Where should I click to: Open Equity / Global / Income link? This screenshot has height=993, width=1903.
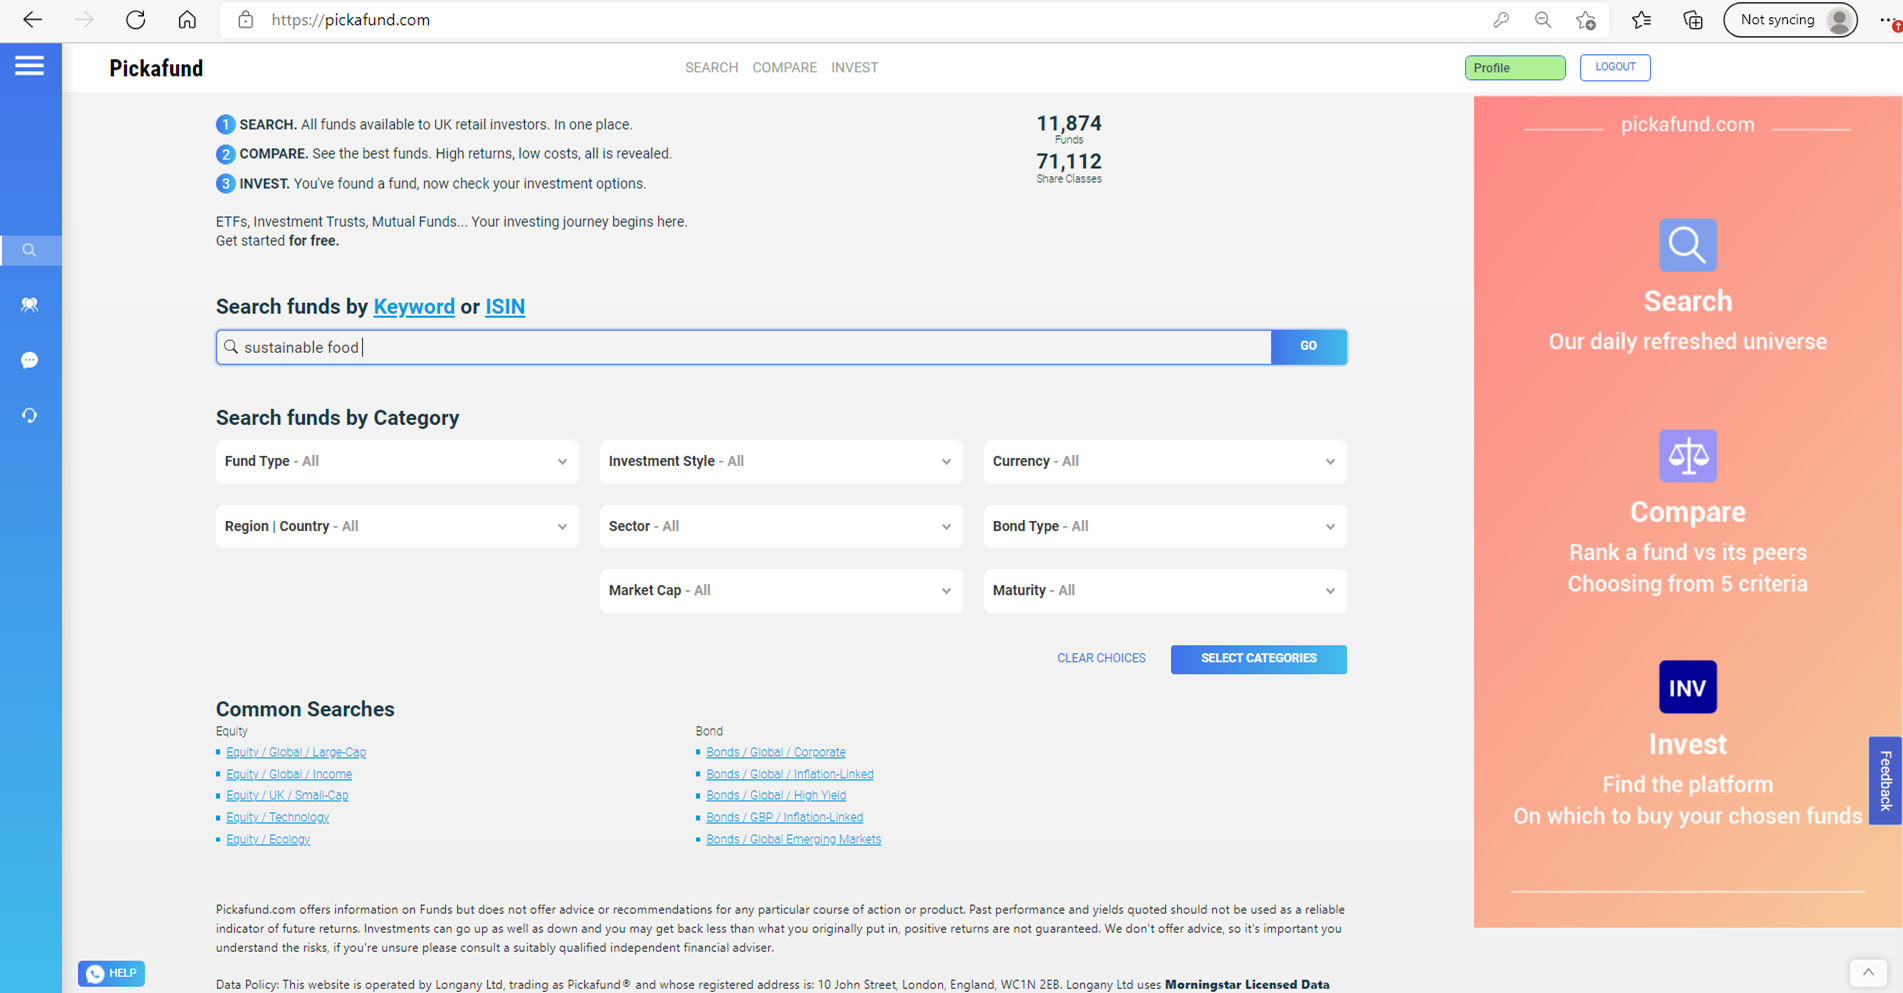[289, 775]
